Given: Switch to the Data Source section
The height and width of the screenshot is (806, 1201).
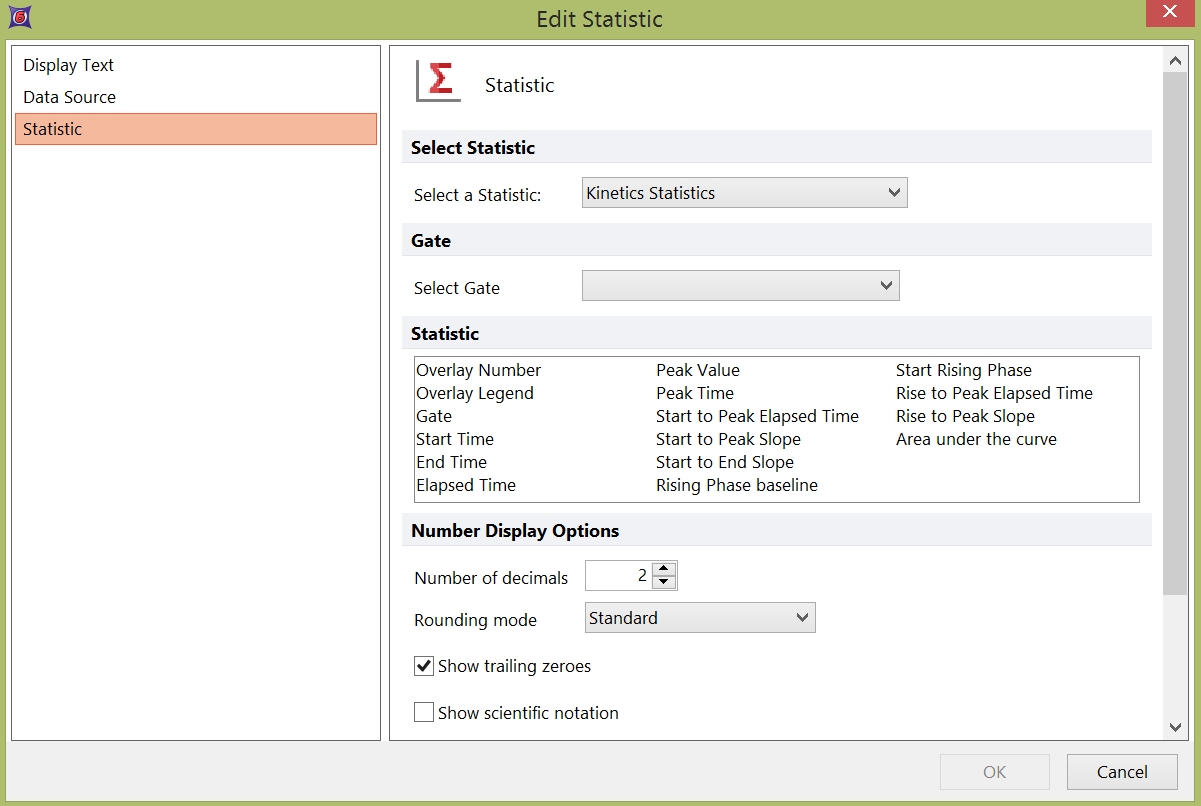Looking at the screenshot, I should click(70, 97).
